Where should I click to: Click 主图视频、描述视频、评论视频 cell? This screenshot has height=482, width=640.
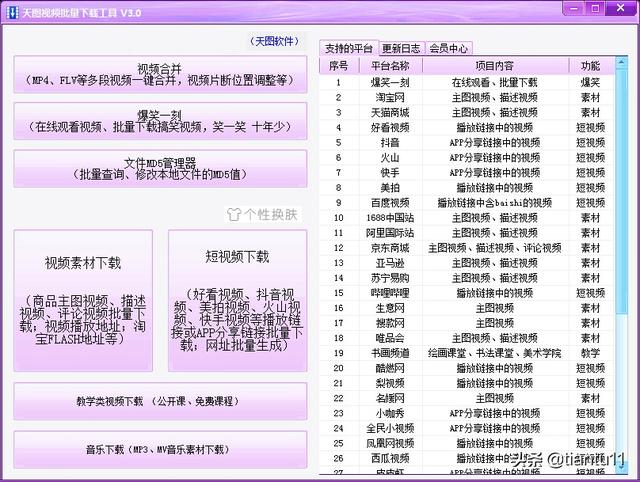click(495, 248)
